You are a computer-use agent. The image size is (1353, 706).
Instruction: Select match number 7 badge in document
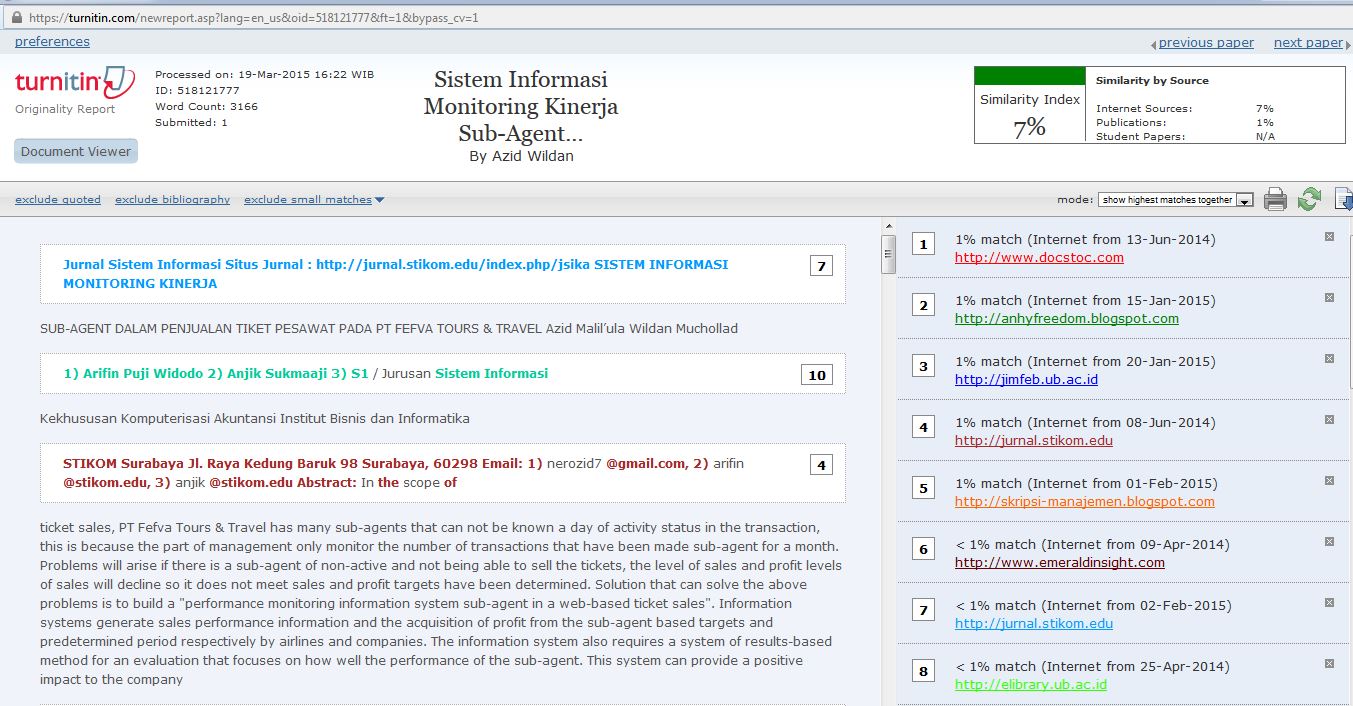(821, 266)
